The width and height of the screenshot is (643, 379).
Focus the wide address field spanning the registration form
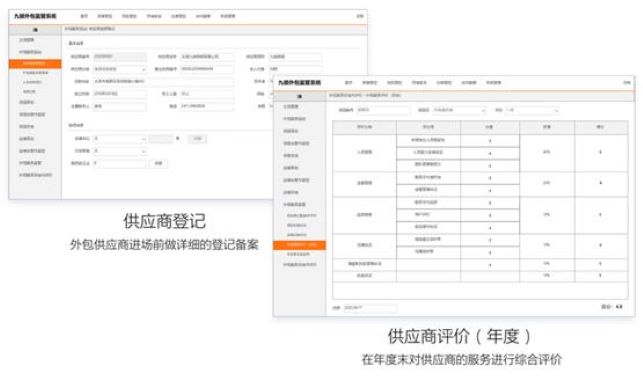click(164, 82)
